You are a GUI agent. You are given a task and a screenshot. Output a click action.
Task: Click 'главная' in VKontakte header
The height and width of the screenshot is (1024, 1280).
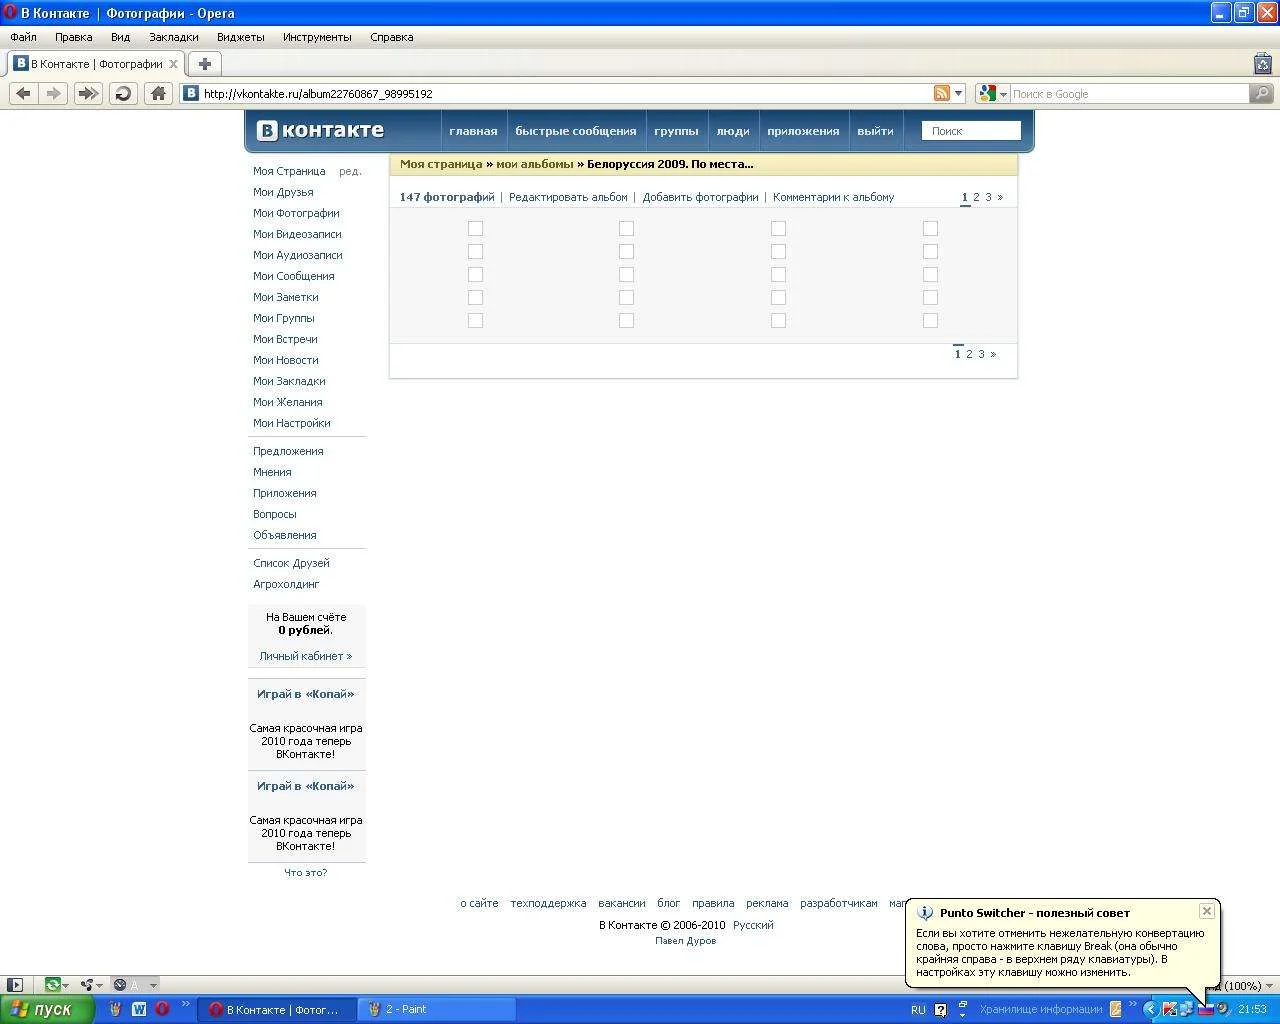coord(473,131)
